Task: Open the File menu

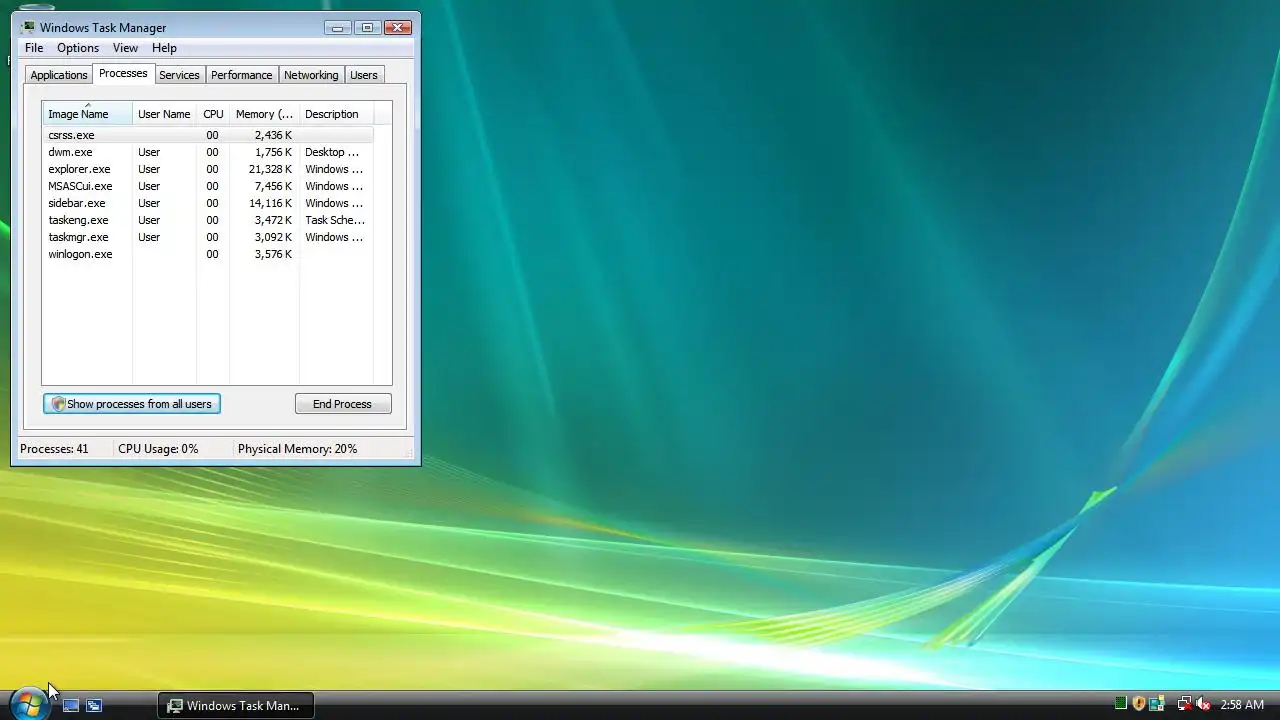Action: 34,48
